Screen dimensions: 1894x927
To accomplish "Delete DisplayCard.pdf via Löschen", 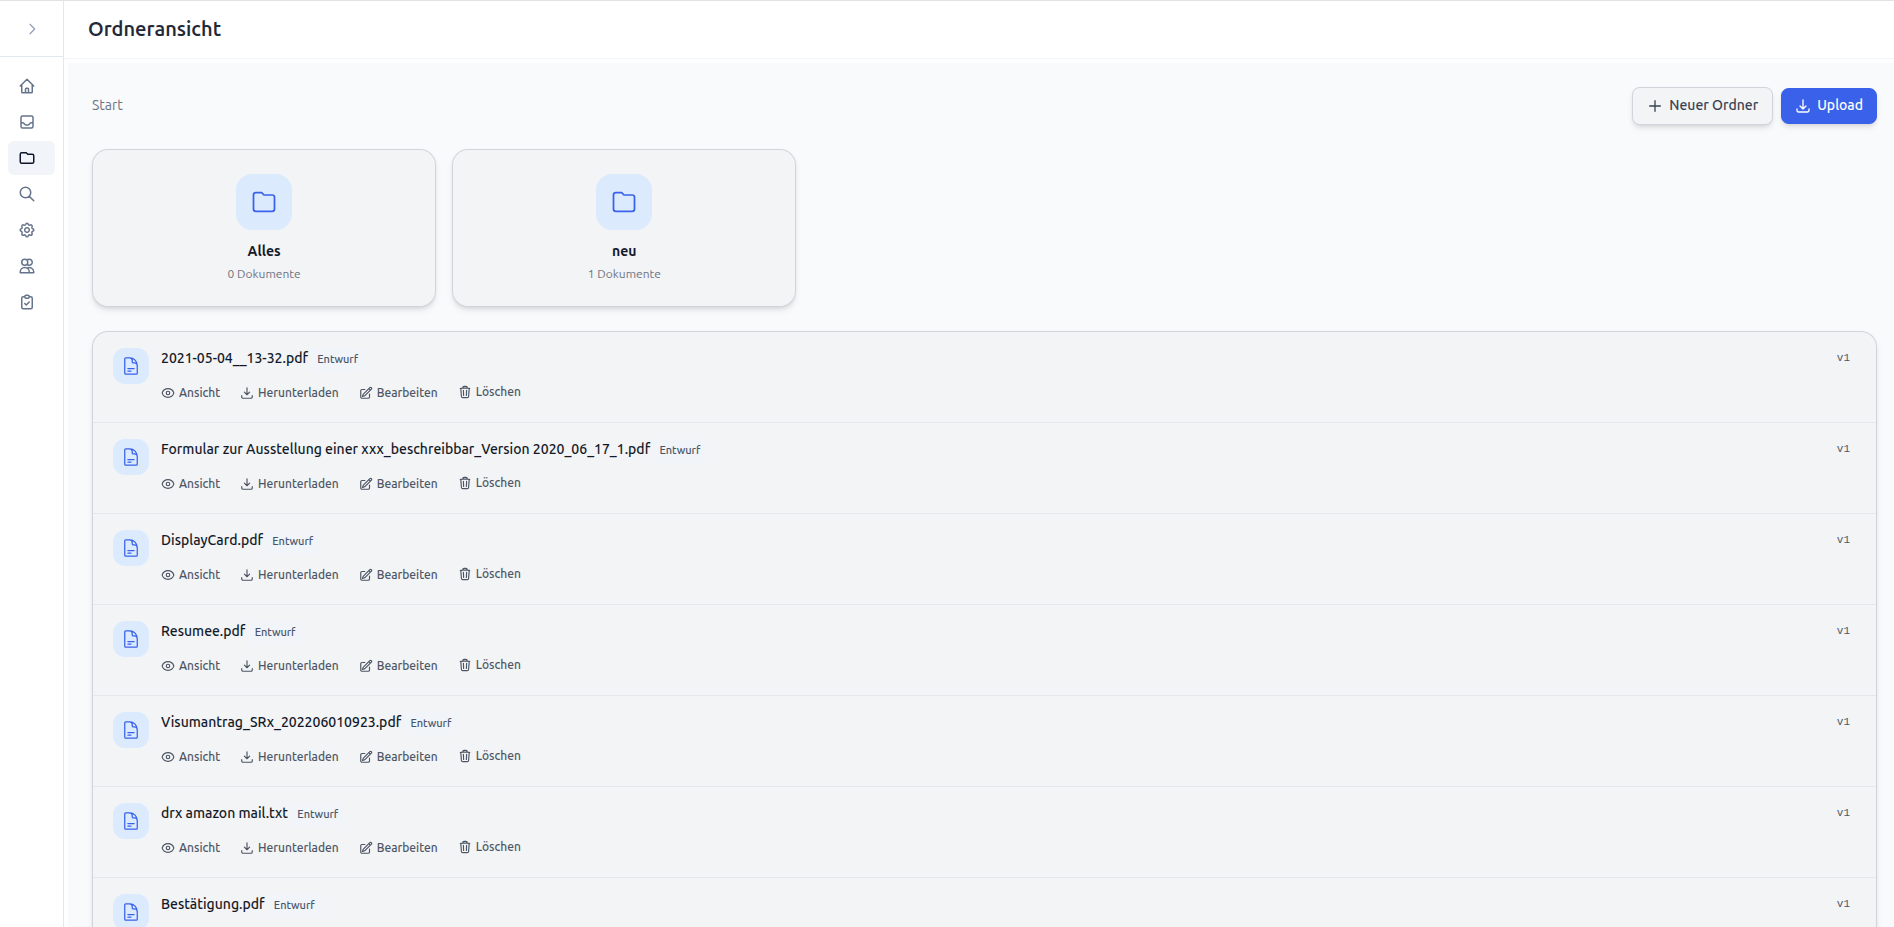I will coord(490,574).
